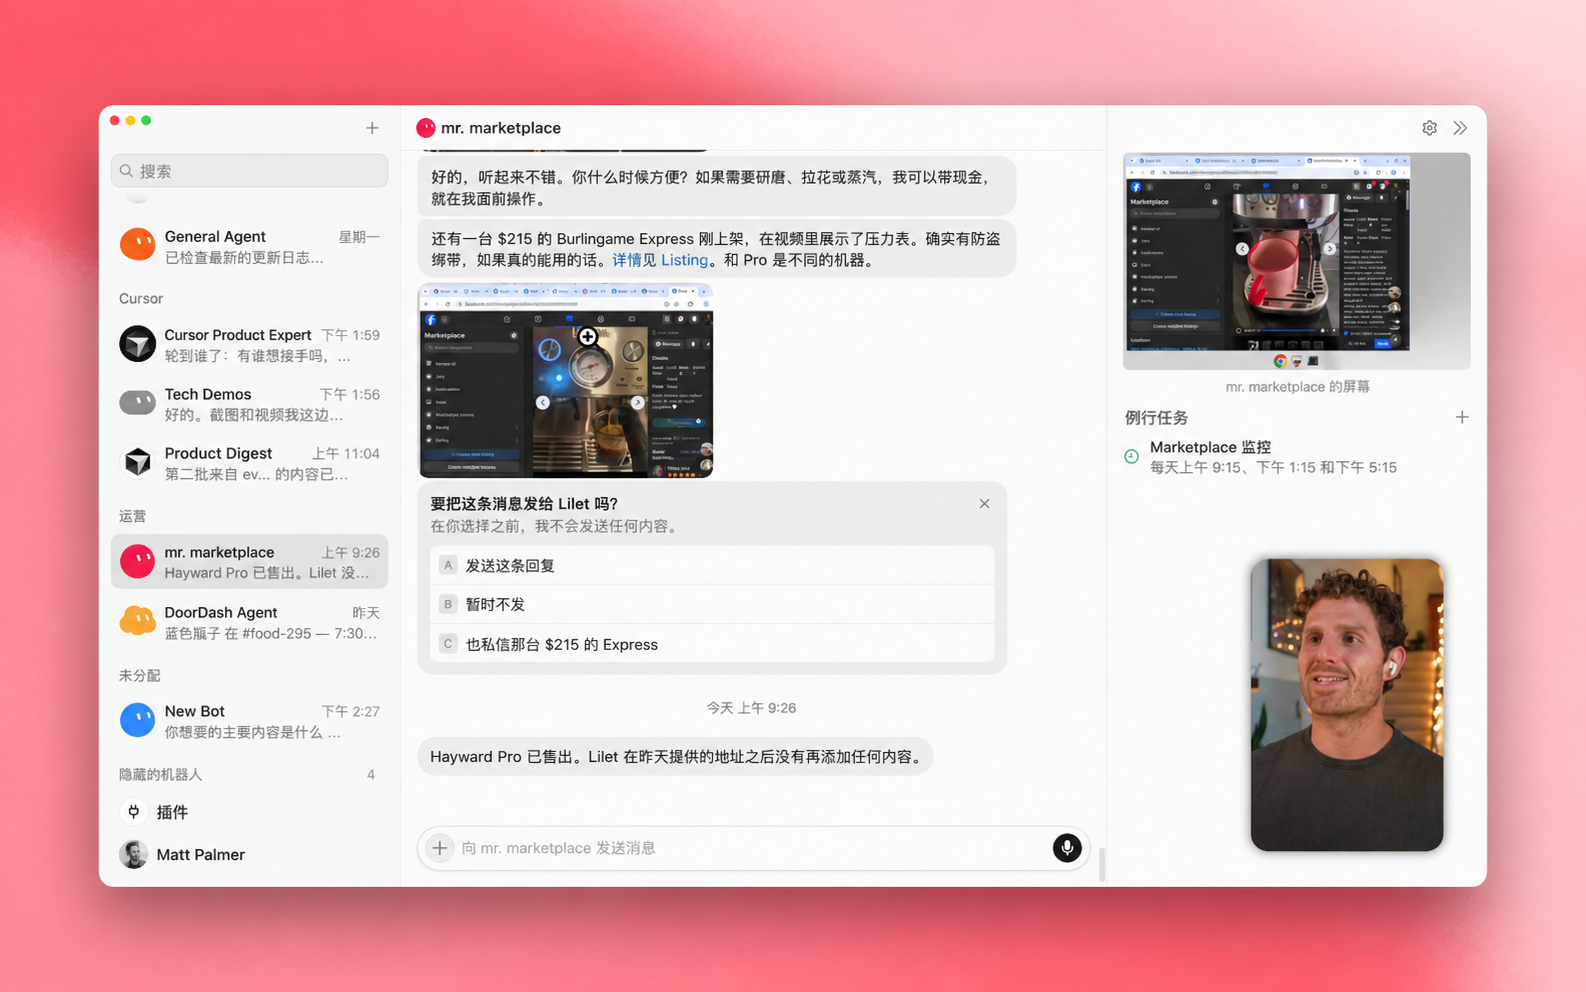Click the General Agent orange avatar
1586x992 pixels.
click(137, 245)
